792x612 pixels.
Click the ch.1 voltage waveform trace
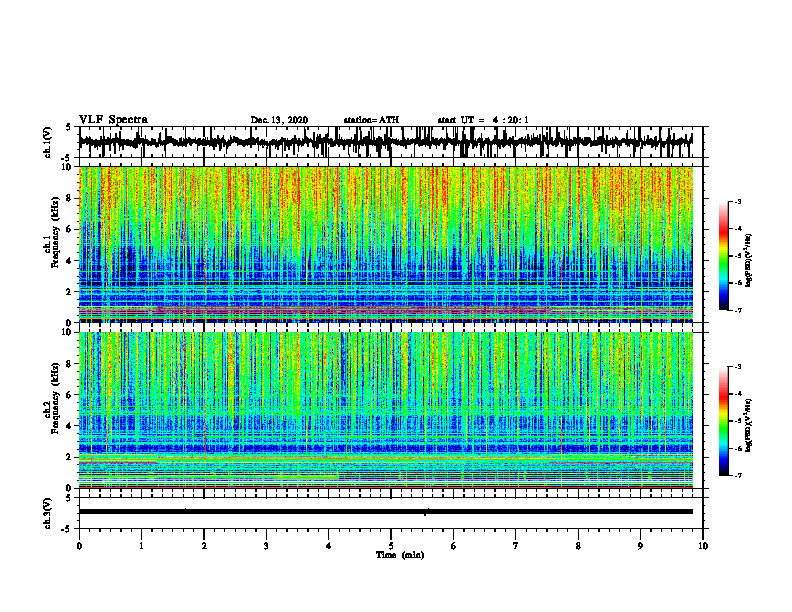386,142
